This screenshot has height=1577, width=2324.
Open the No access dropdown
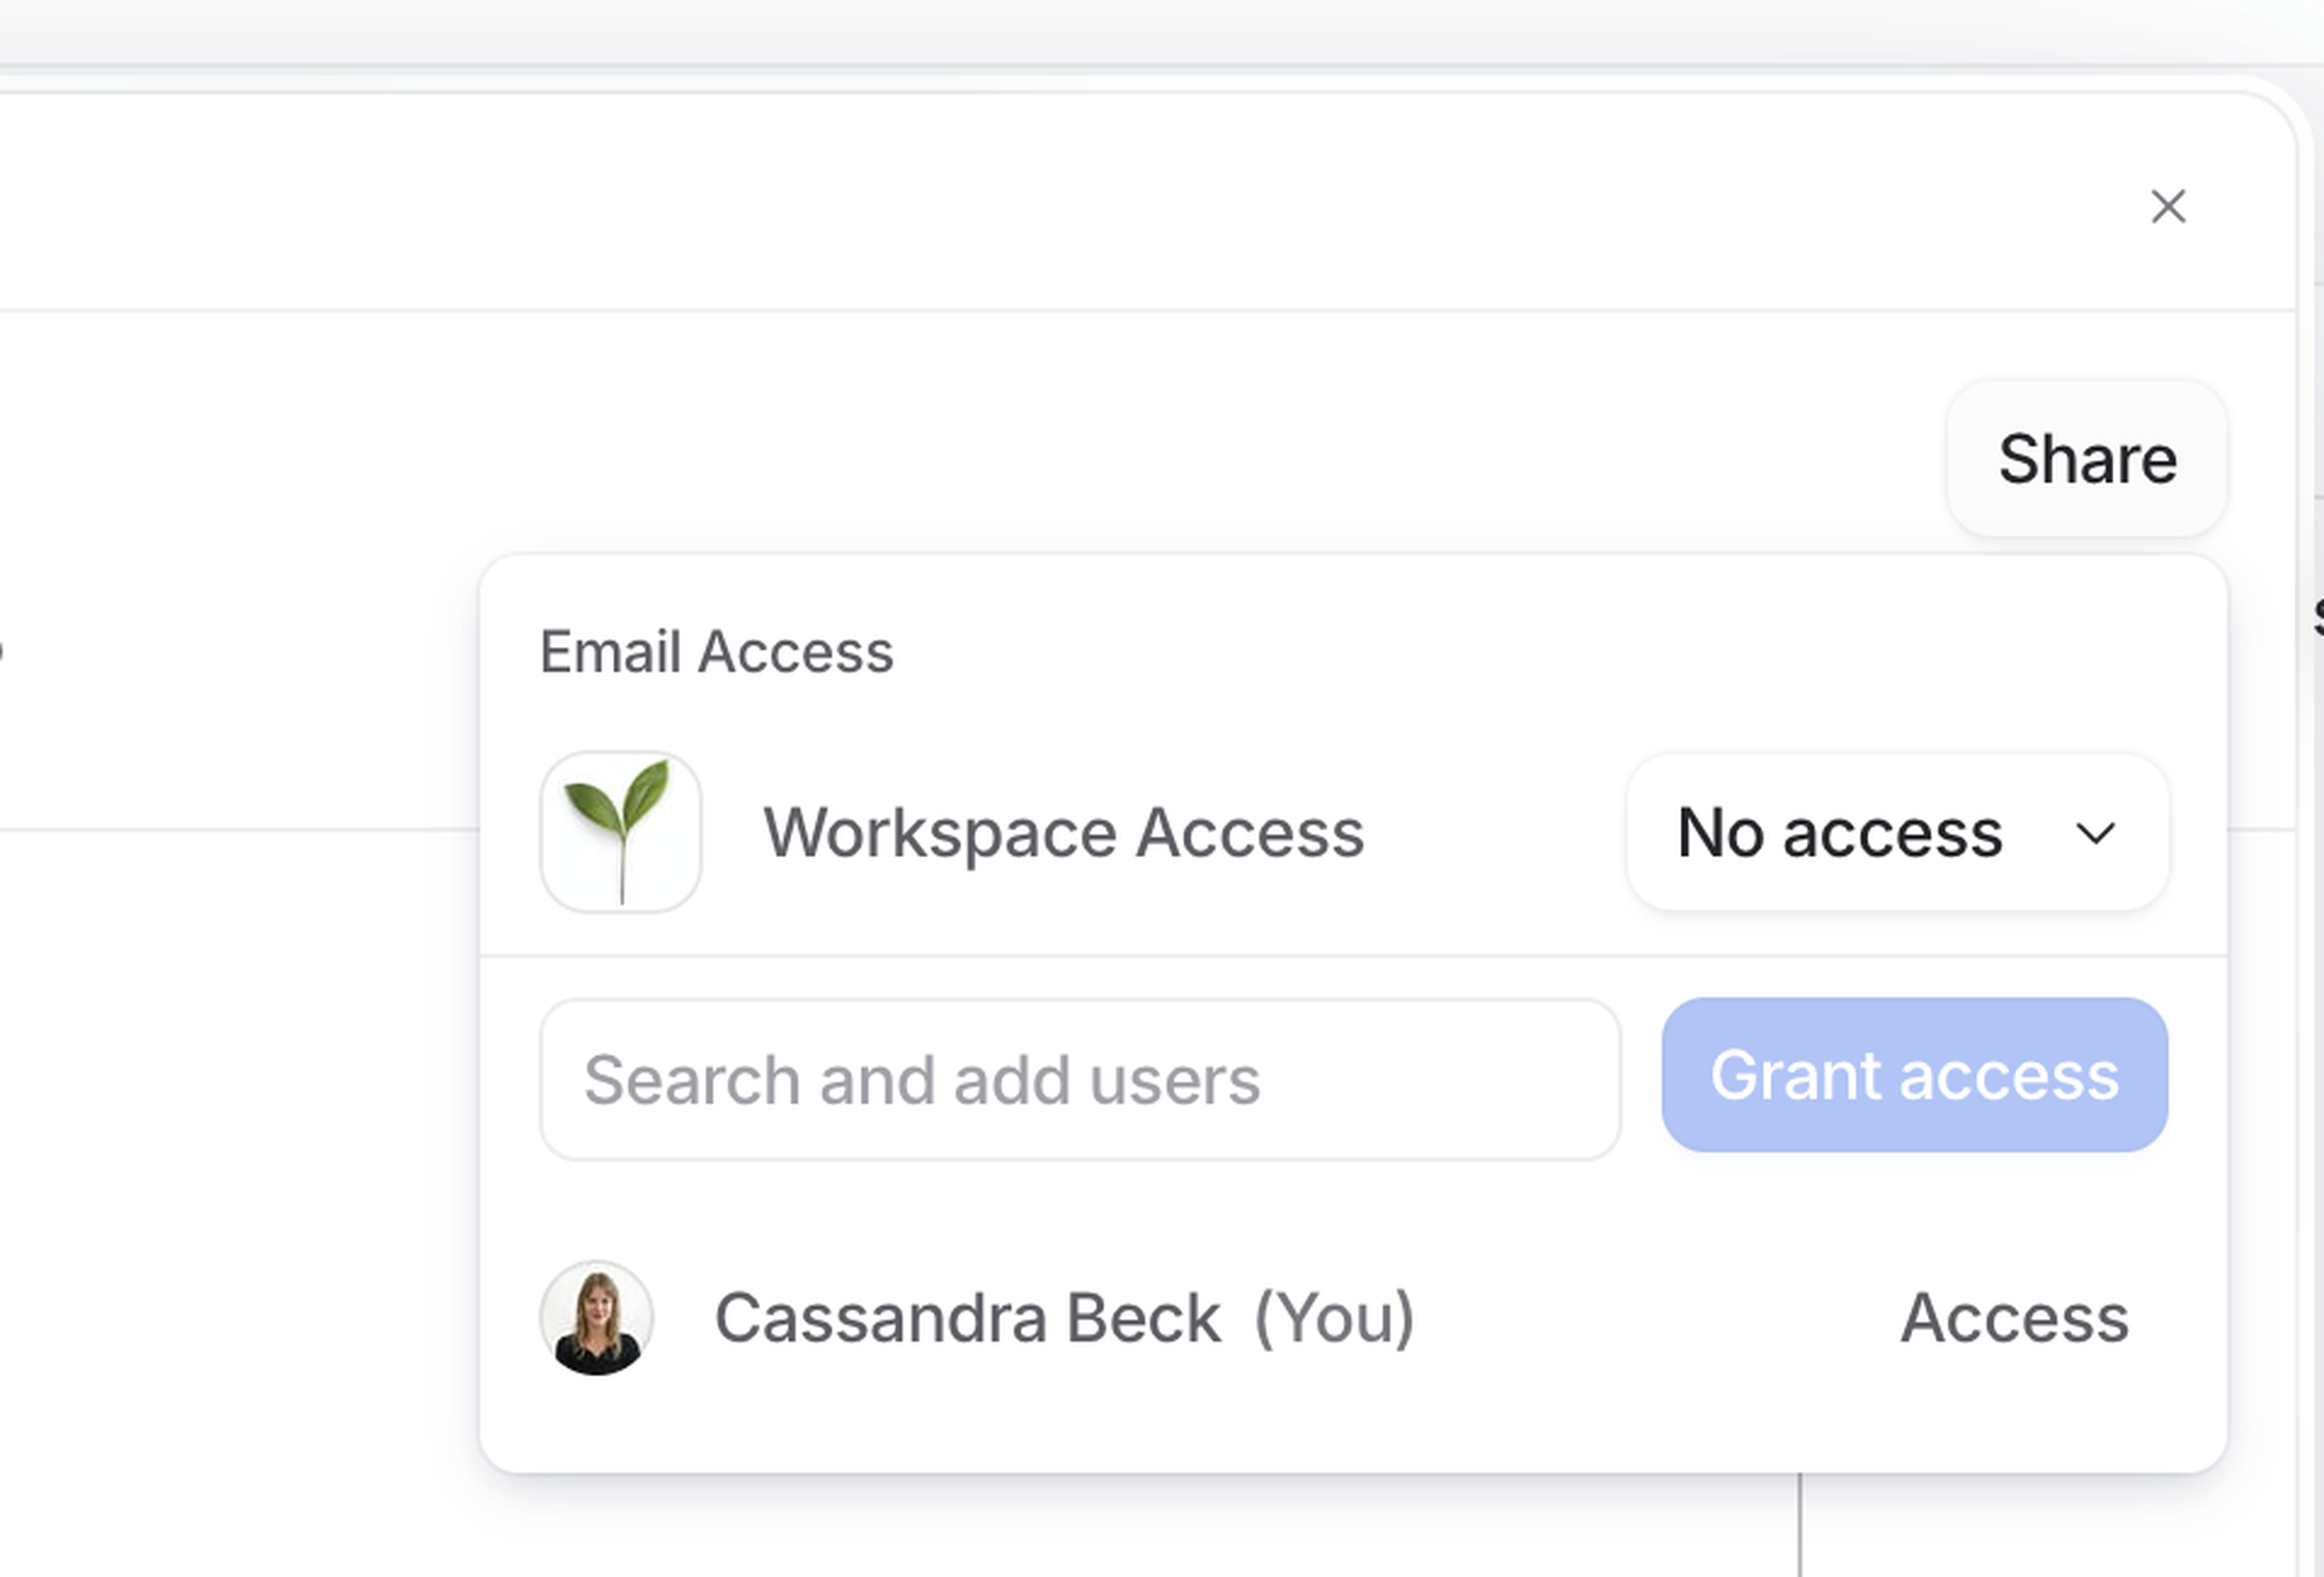tap(1896, 832)
